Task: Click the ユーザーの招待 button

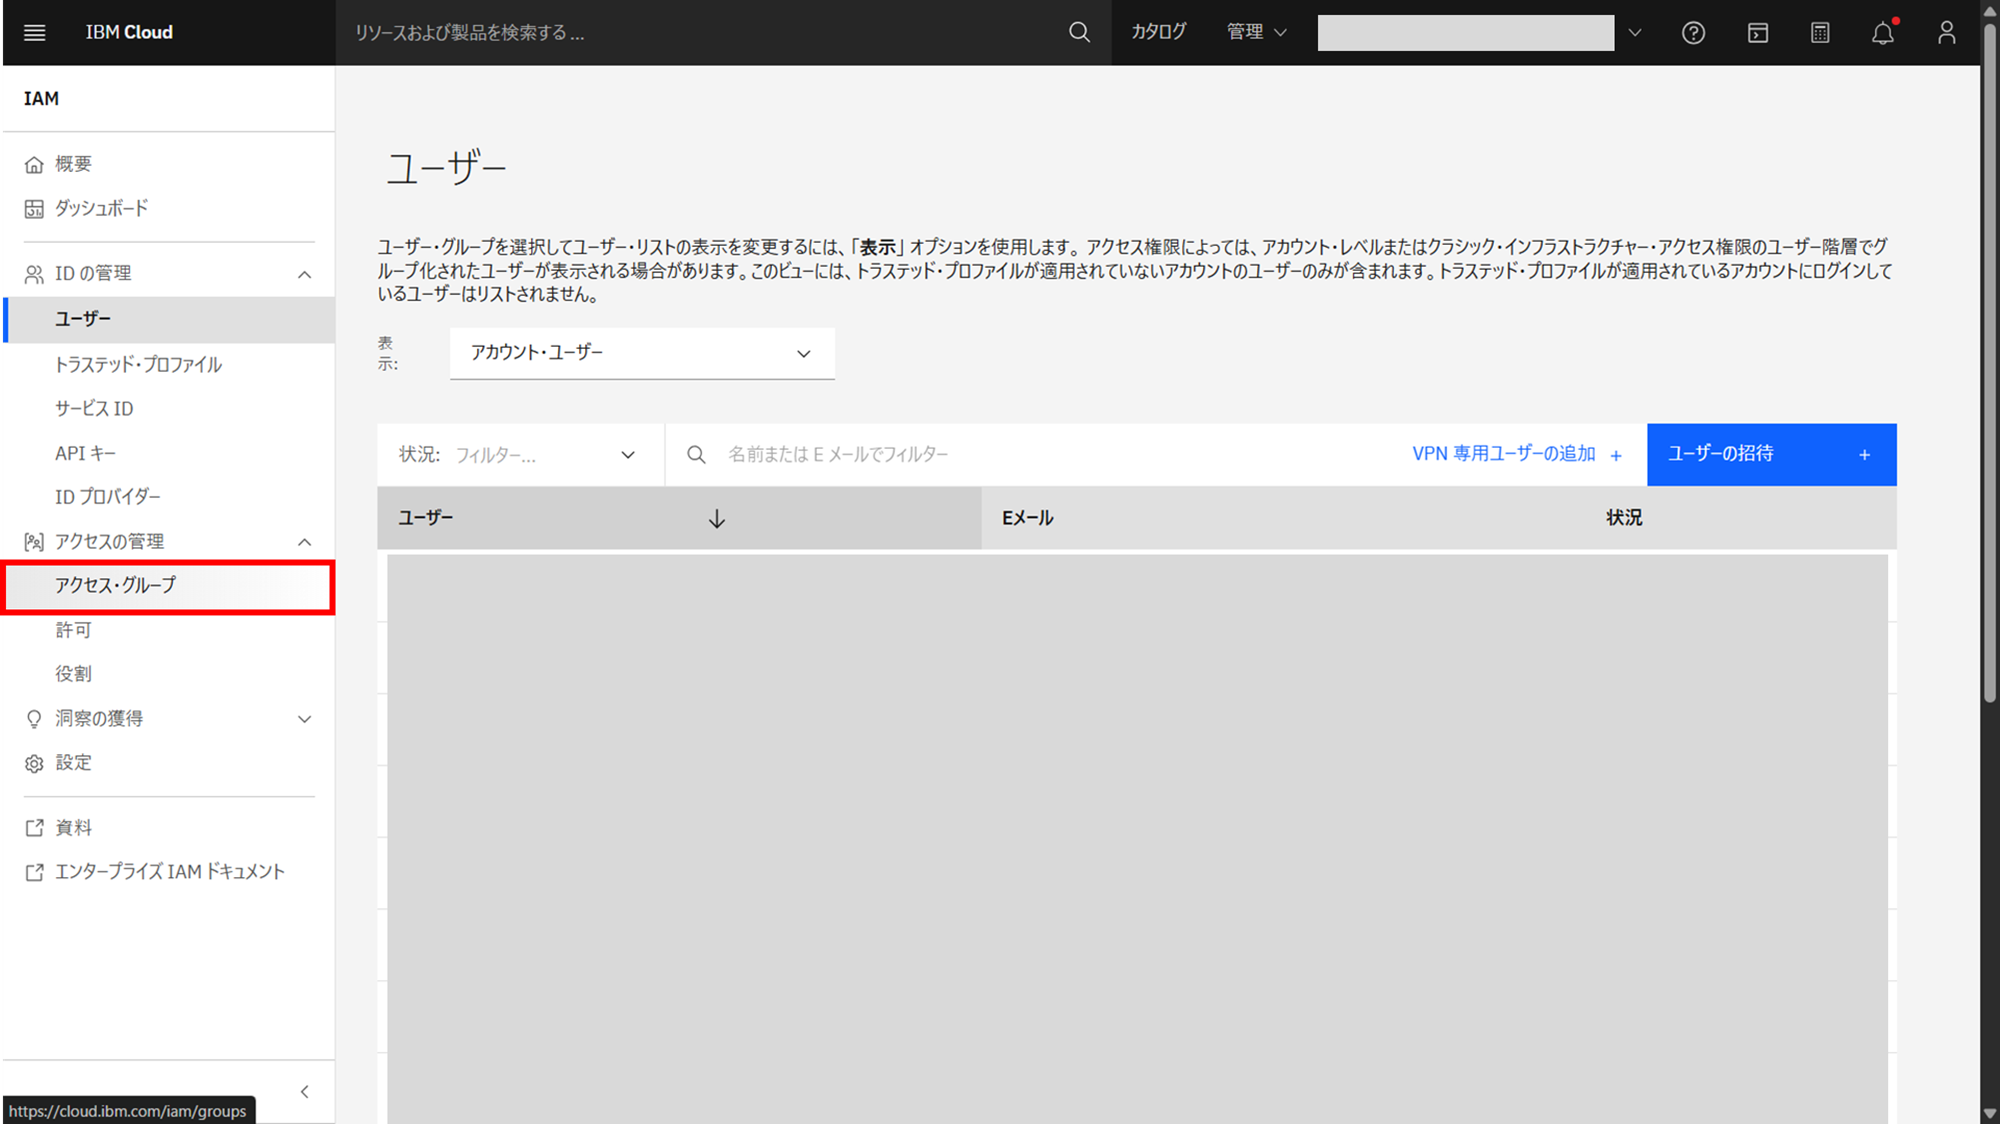Action: point(1770,454)
